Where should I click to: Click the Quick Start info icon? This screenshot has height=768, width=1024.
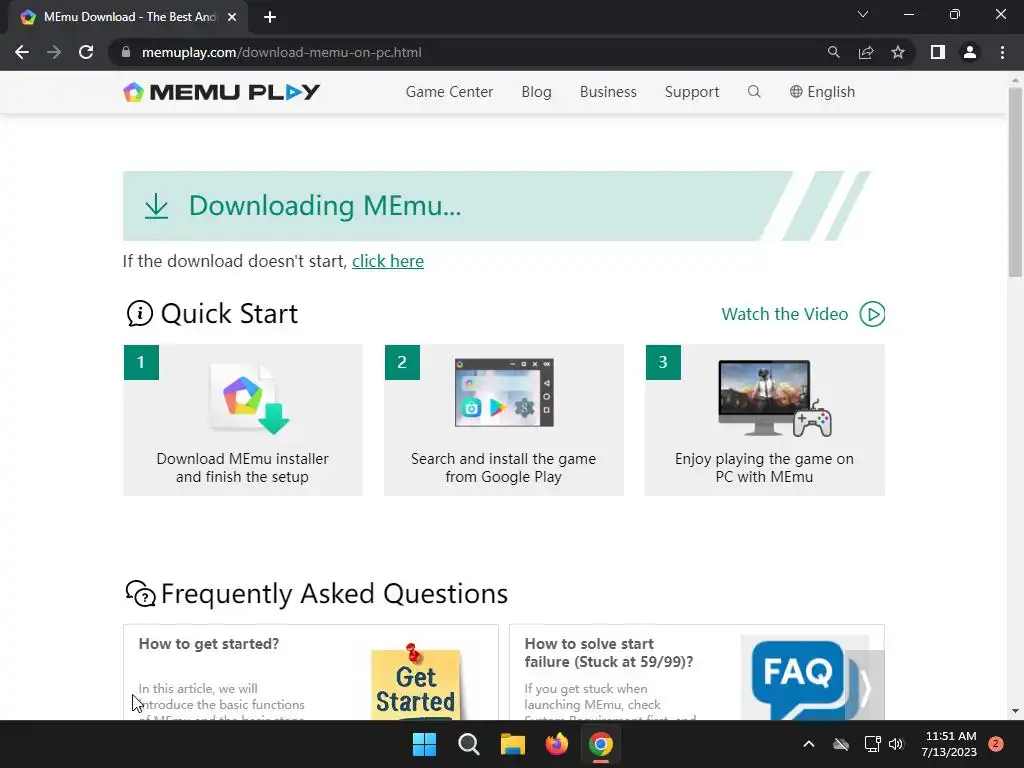pos(139,313)
